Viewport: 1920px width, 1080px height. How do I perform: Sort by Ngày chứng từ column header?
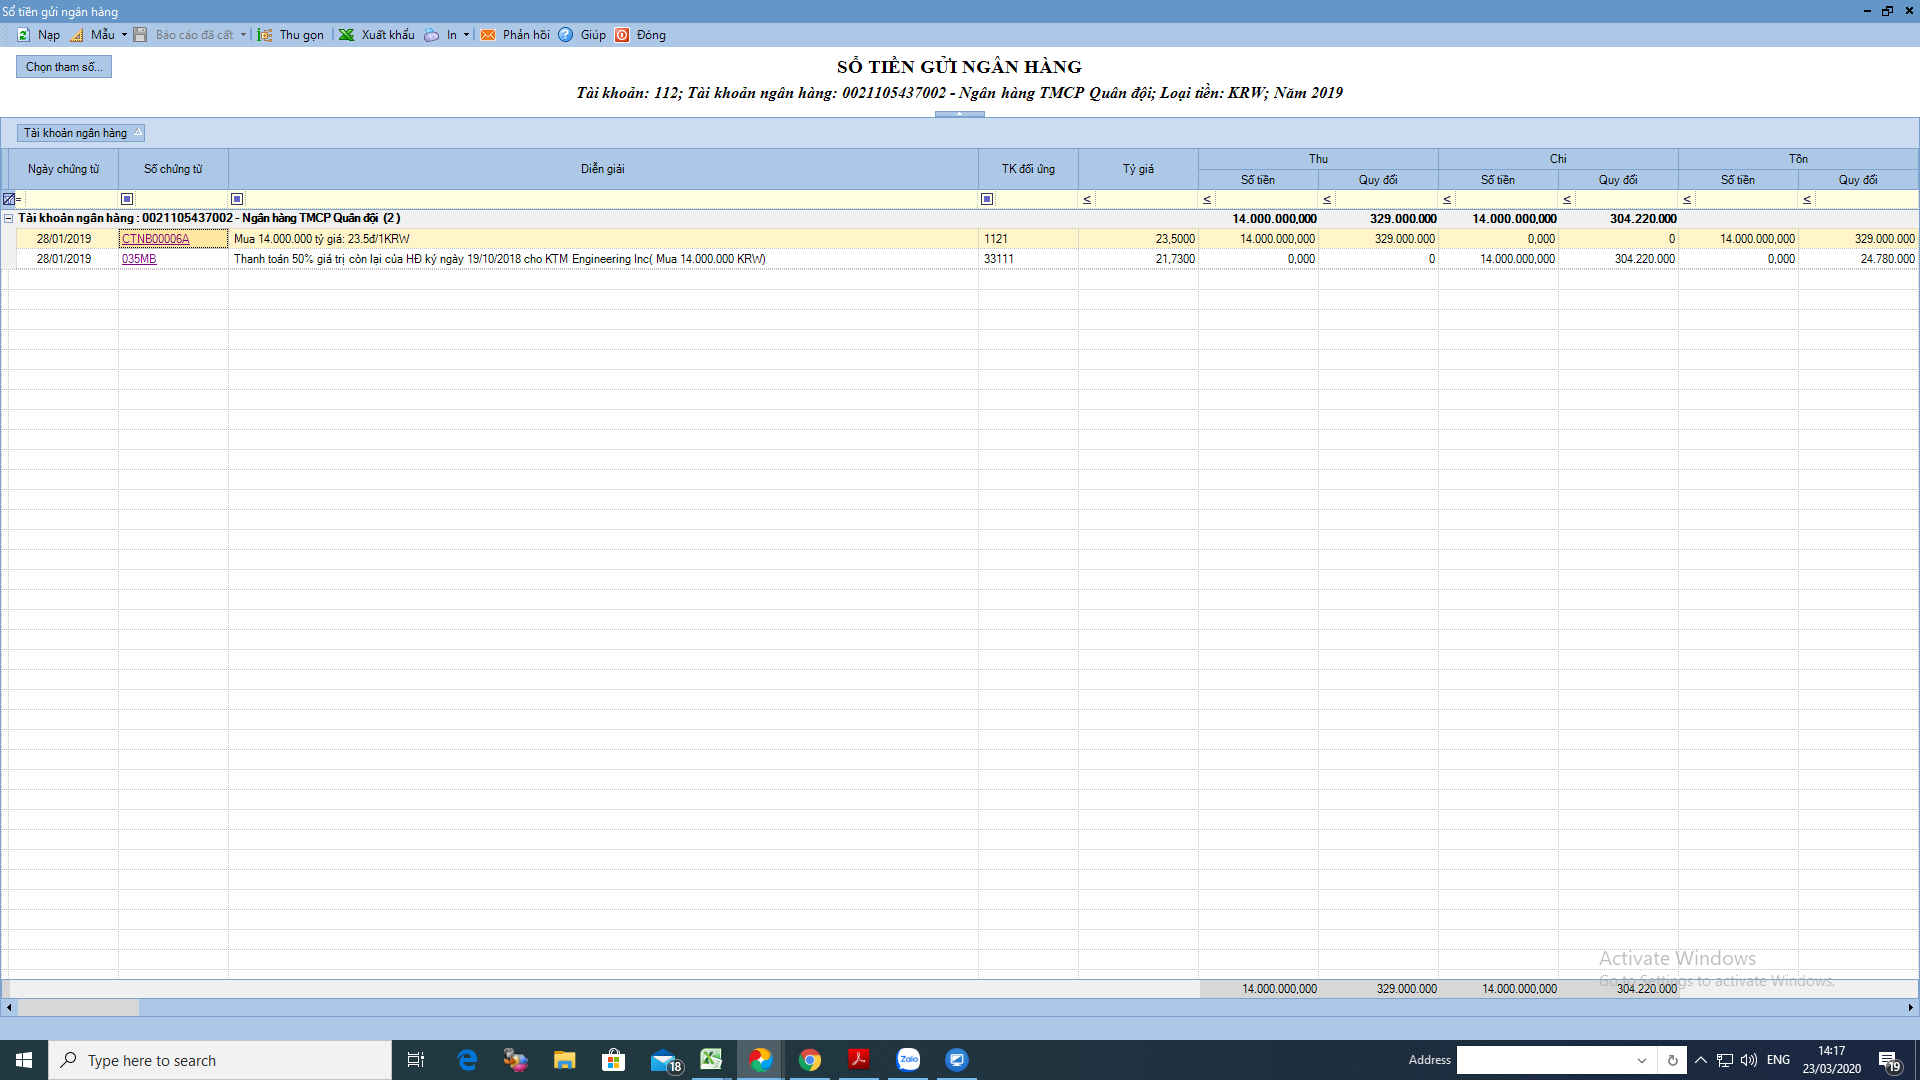pos(63,169)
